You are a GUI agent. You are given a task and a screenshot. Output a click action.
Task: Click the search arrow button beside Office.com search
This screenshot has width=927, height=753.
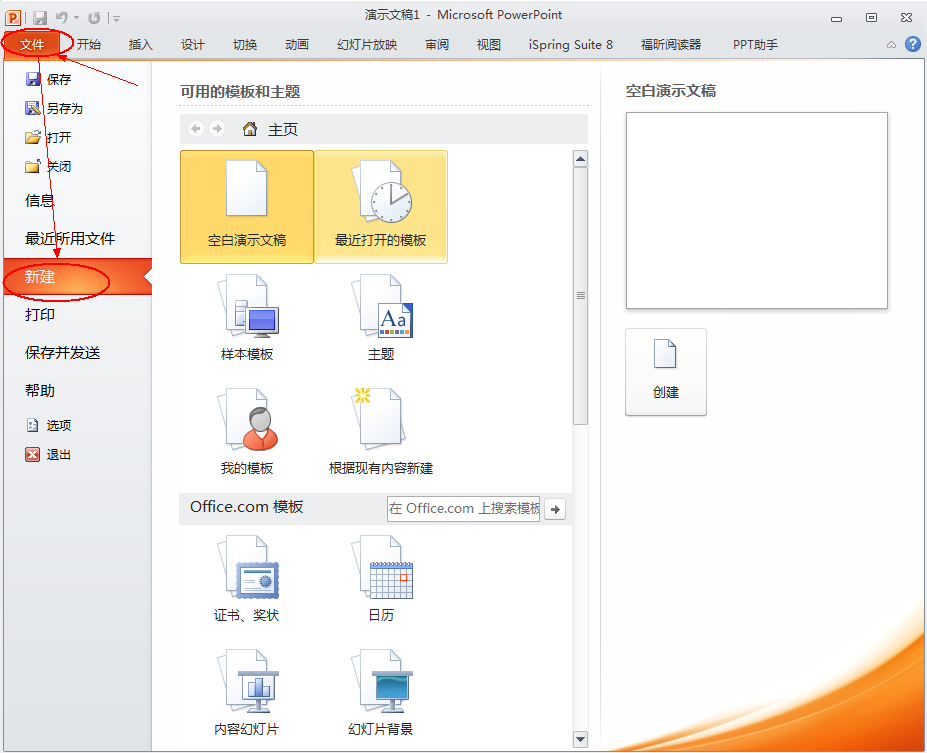point(555,509)
